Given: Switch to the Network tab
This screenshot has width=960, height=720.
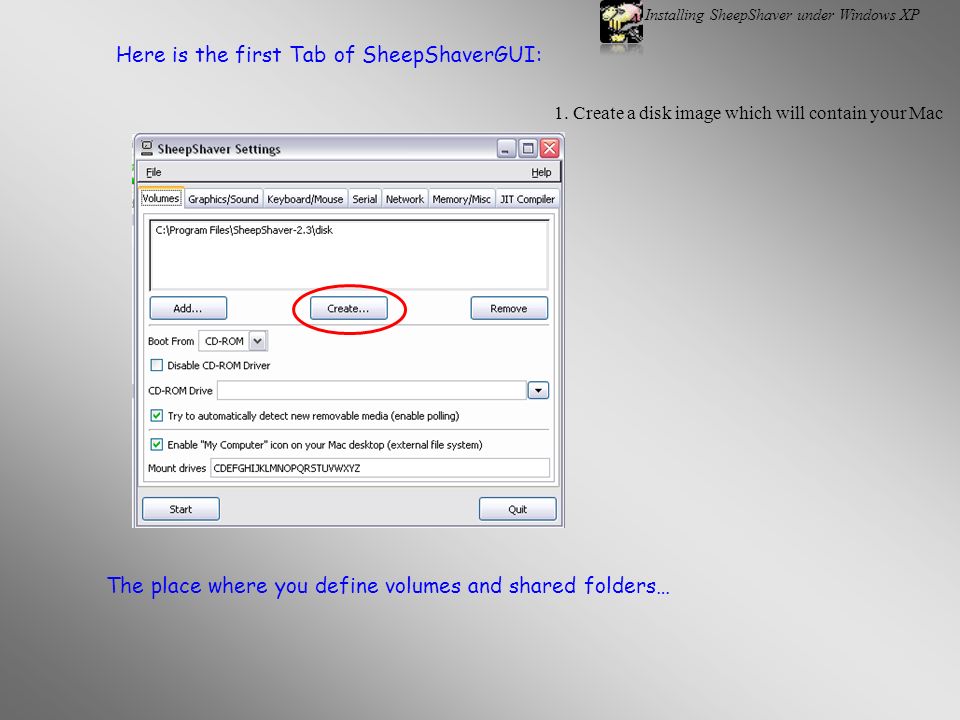Looking at the screenshot, I should click(405, 199).
